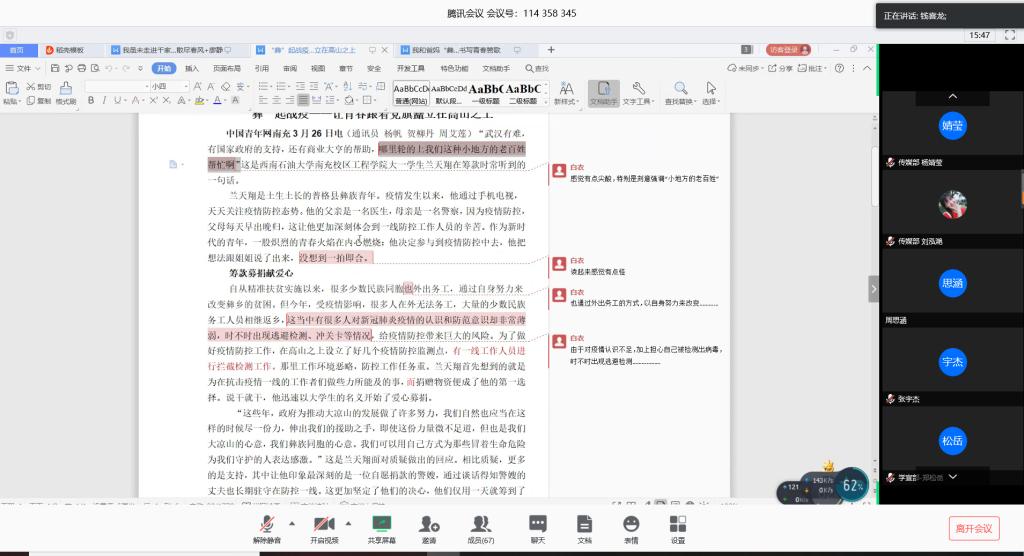The height and width of the screenshot is (556, 1024).
Task: Collapse the participant video sidebar
Action: 873,288
